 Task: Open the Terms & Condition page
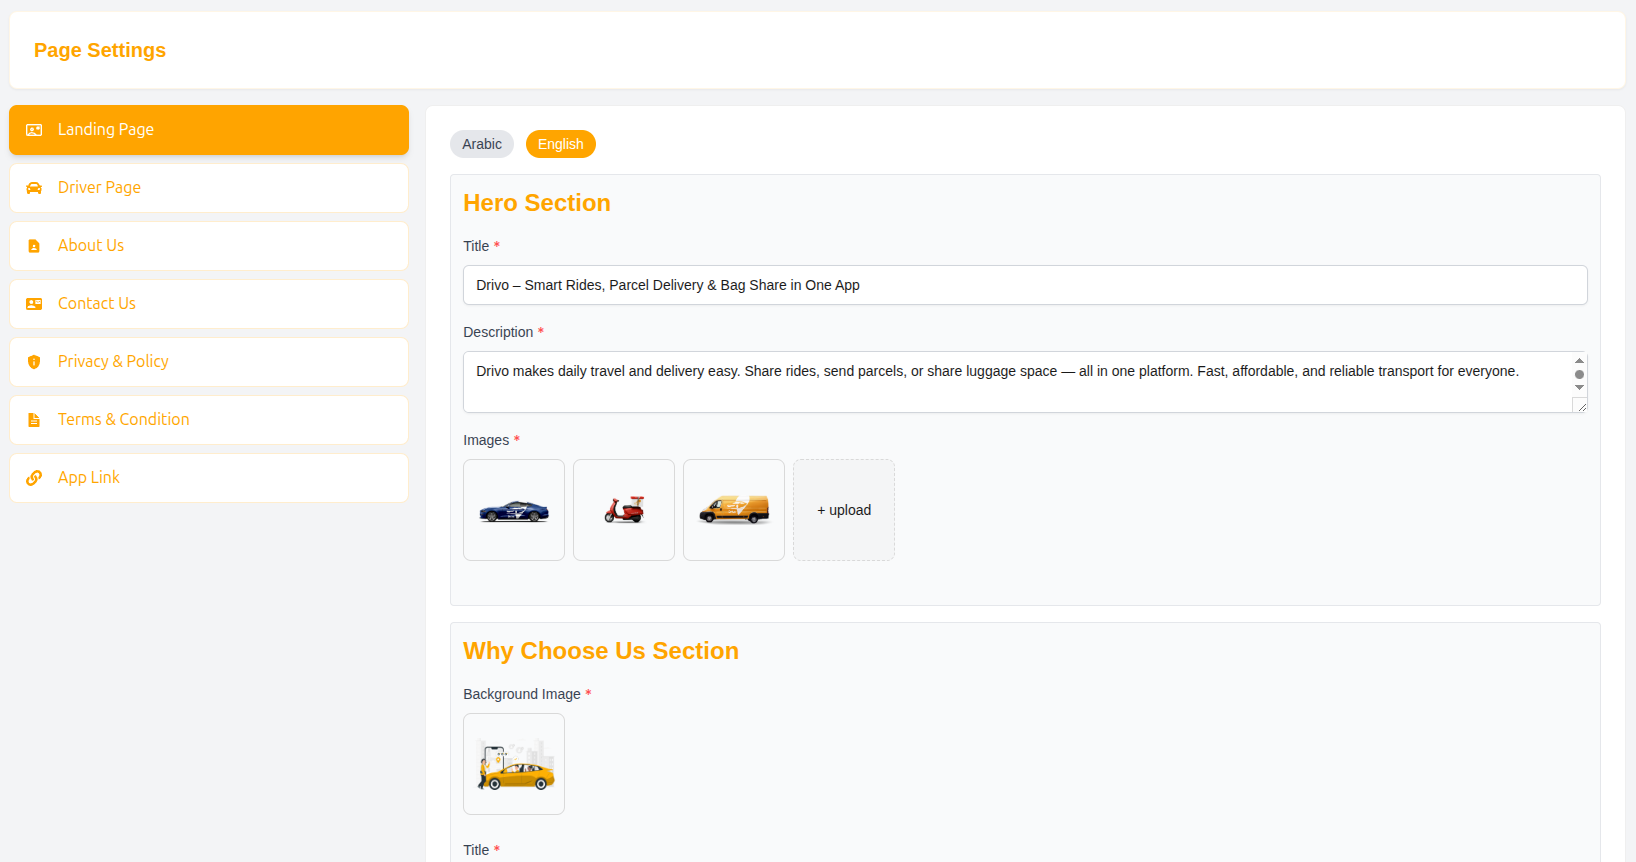tap(209, 420)
